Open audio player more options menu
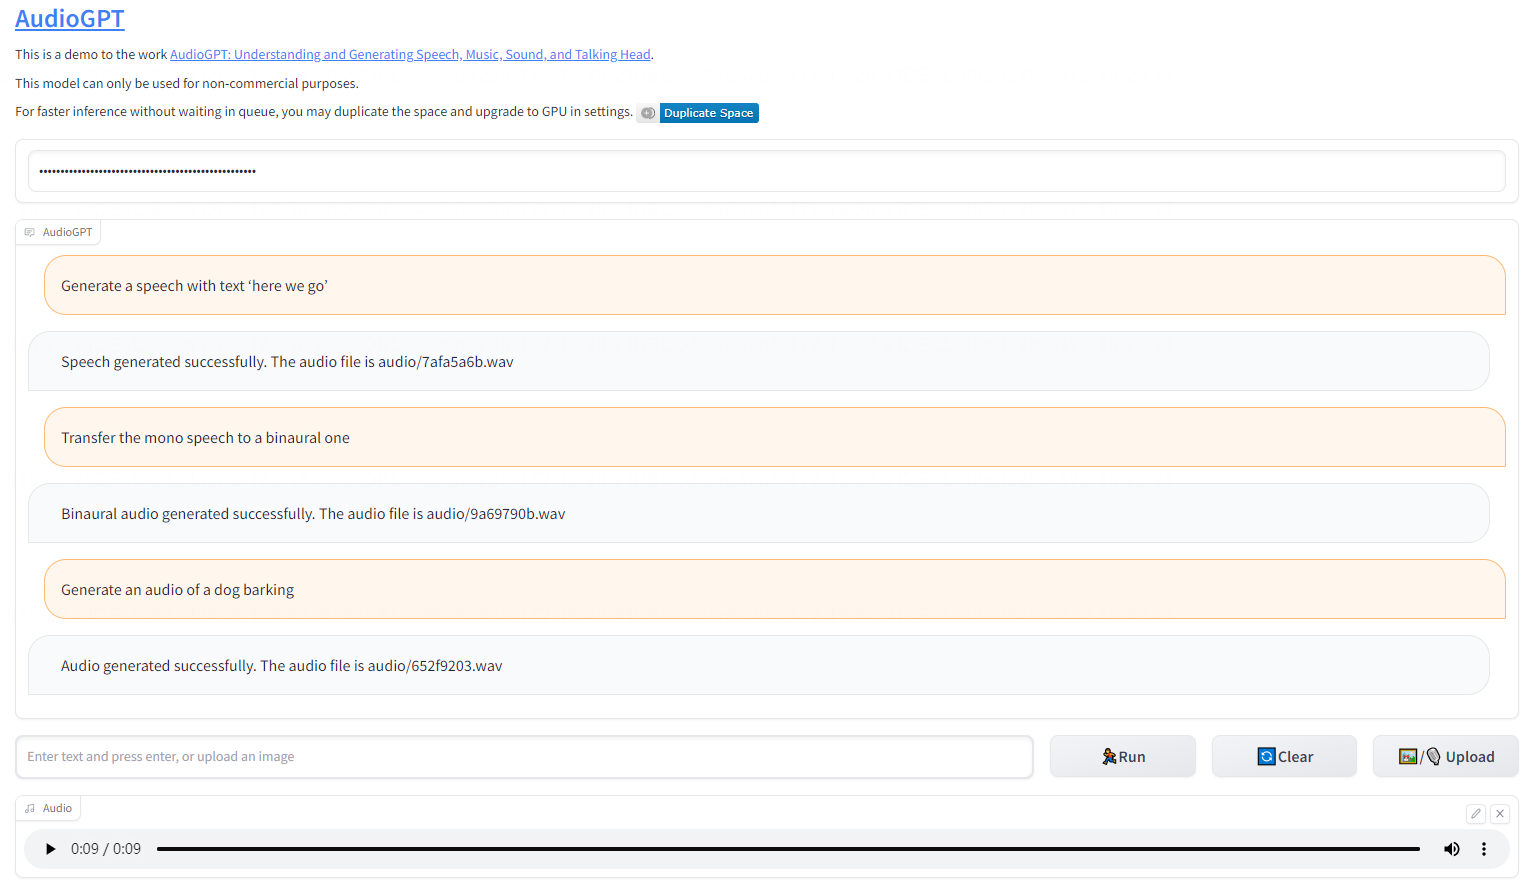Screen dimensions: 1540x891 coord(1484,849)
